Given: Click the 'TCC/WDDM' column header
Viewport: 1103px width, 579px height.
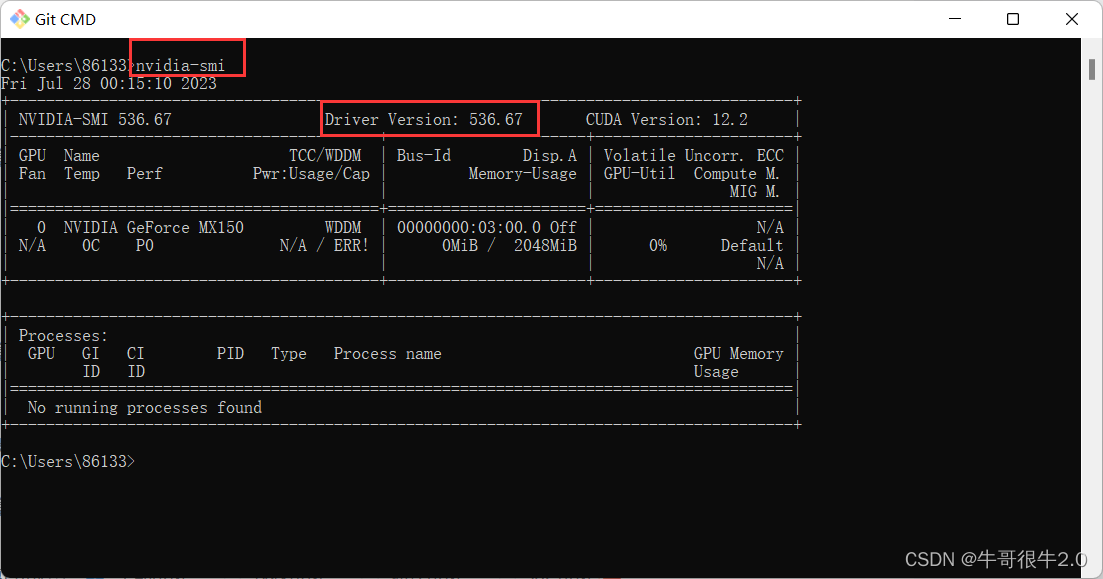Looking at the screenshot, I should [x=325, y=155].
